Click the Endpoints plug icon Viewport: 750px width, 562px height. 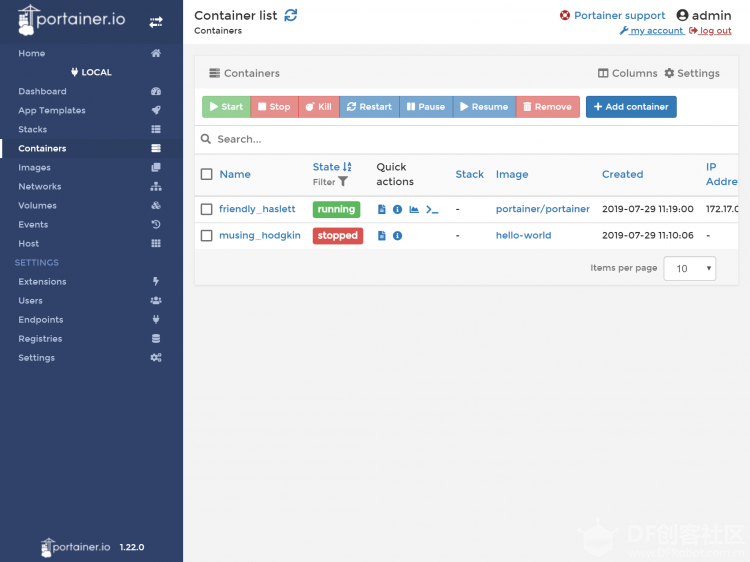(156, 320)
